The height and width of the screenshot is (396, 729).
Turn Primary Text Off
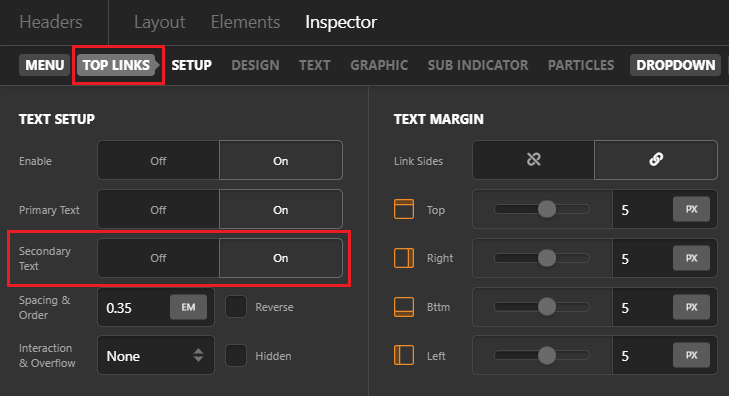tap(158, 210)
